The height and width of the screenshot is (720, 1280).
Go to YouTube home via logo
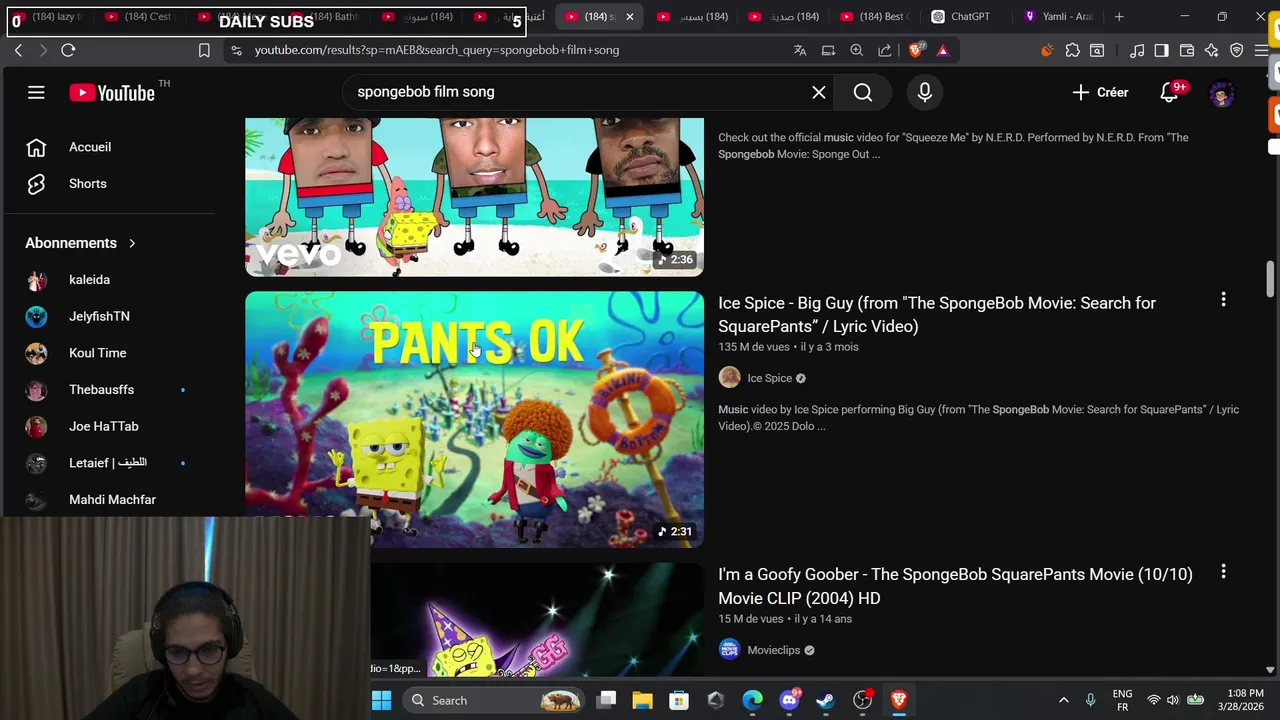pos(112,93)
